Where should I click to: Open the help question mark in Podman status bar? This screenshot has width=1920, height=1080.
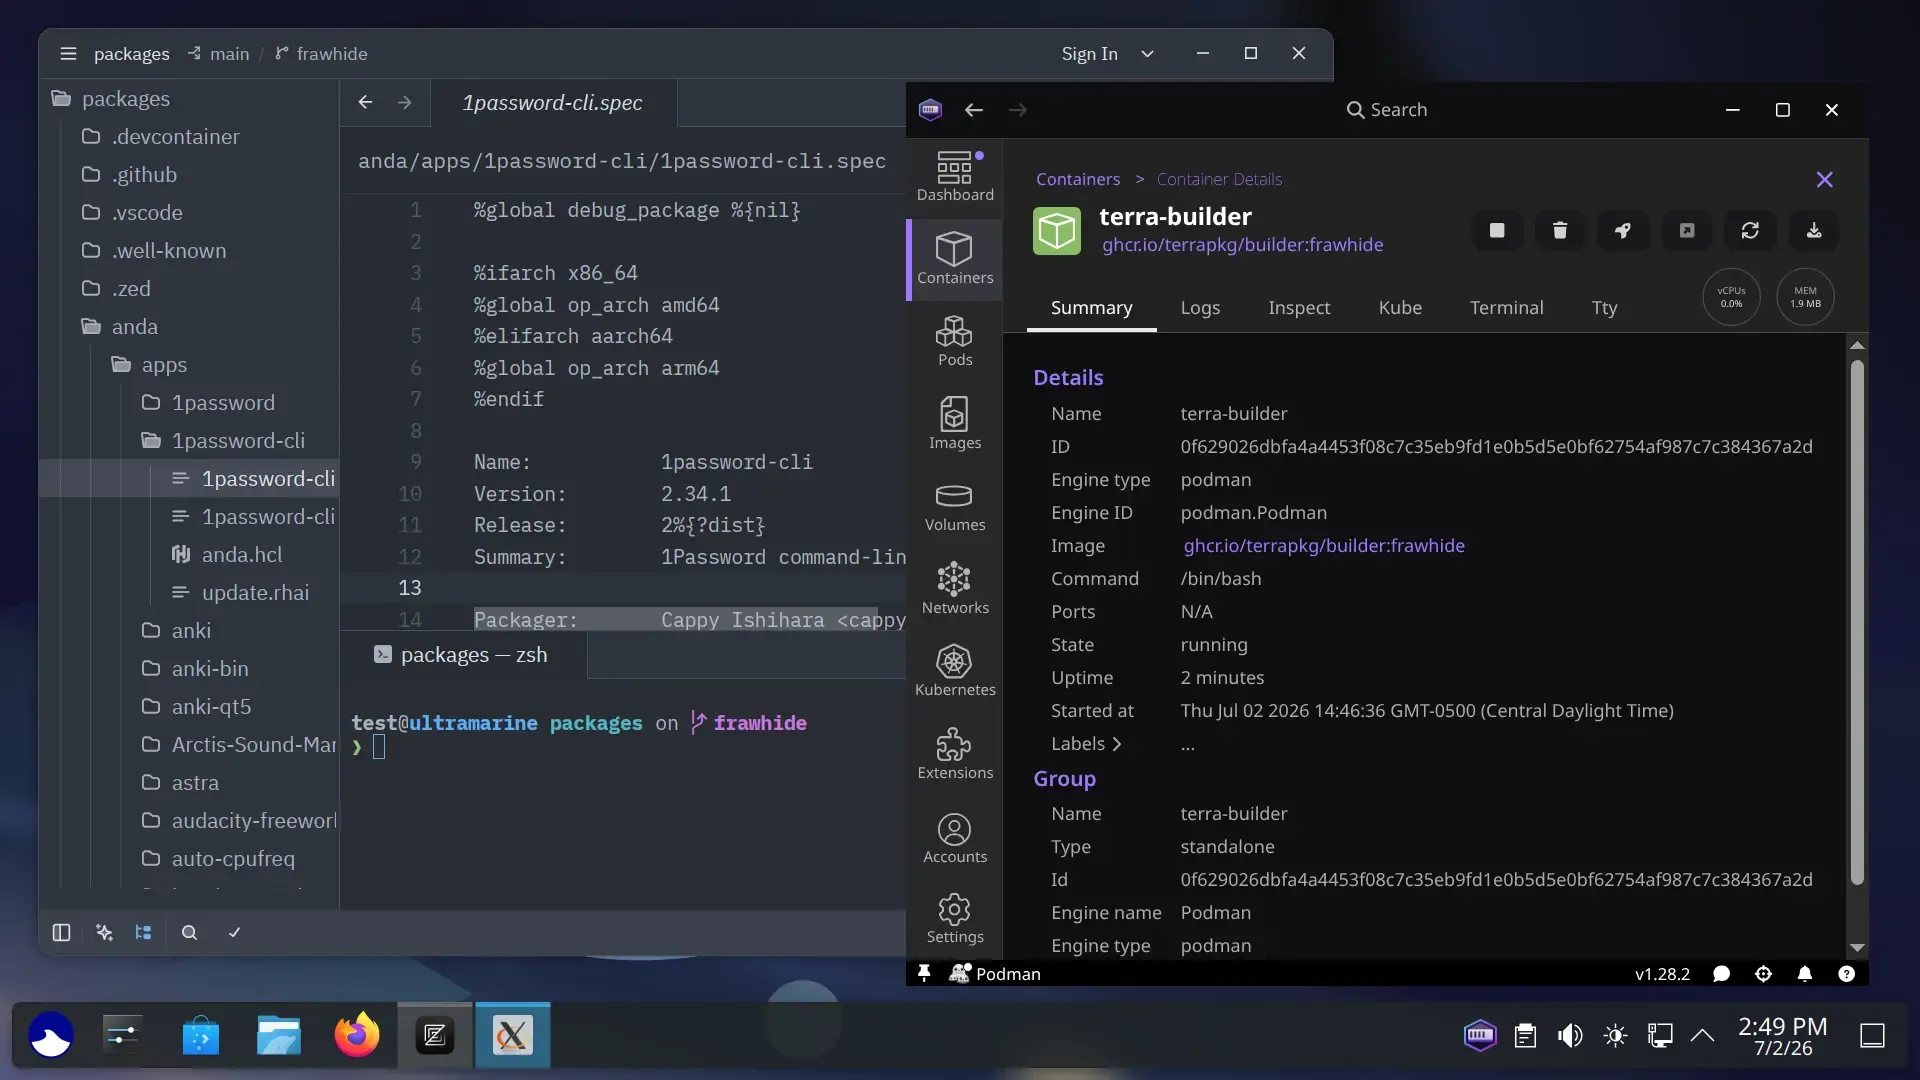[x=1847, y=973]
